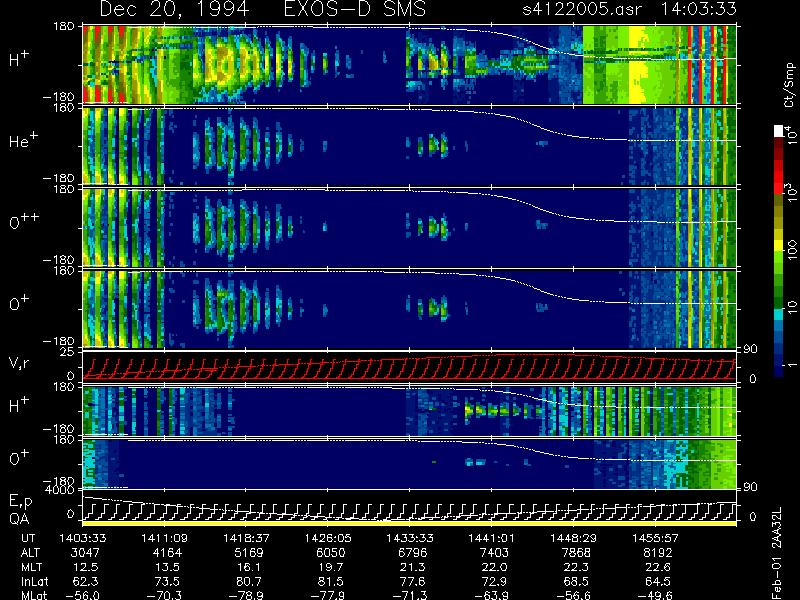Select the UT value "1418:37"
This screenshot has height=600, width=800.
[x=247, y=538]
